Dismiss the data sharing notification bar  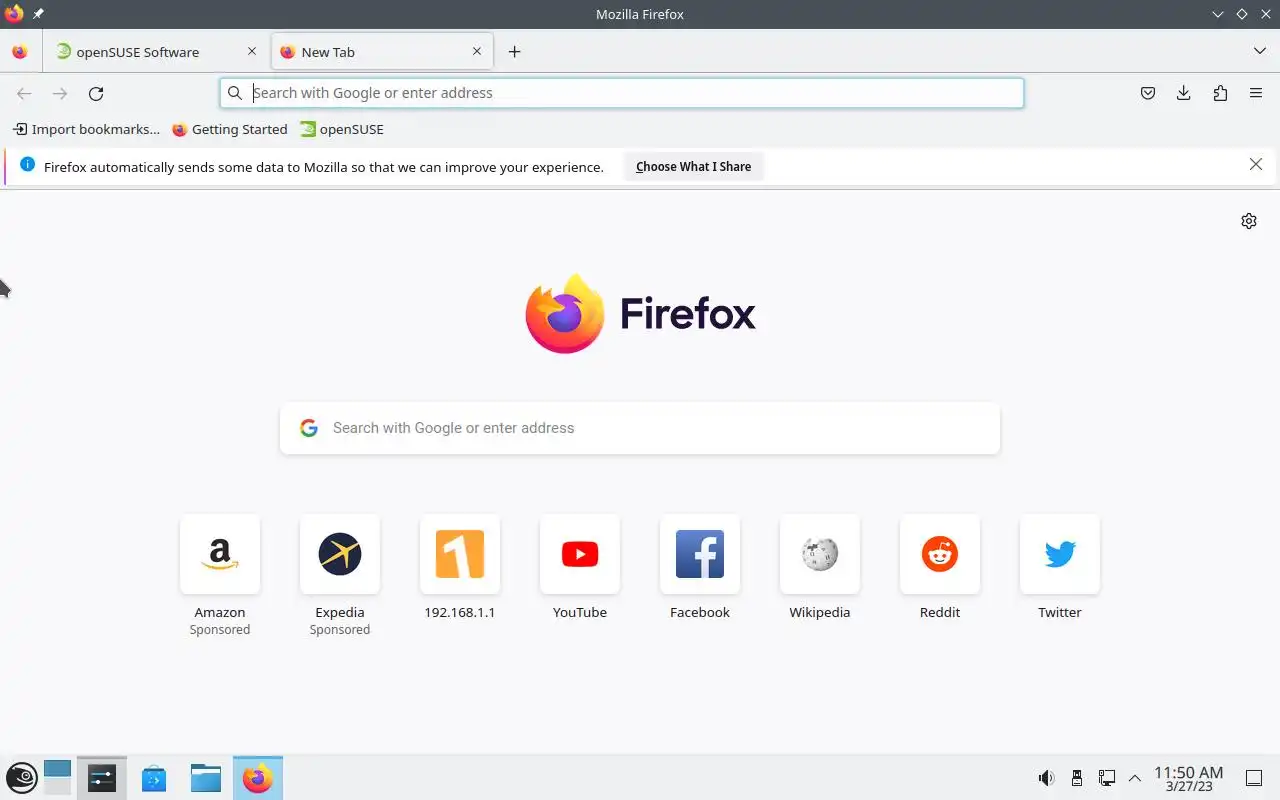(x=1256, y=165)
